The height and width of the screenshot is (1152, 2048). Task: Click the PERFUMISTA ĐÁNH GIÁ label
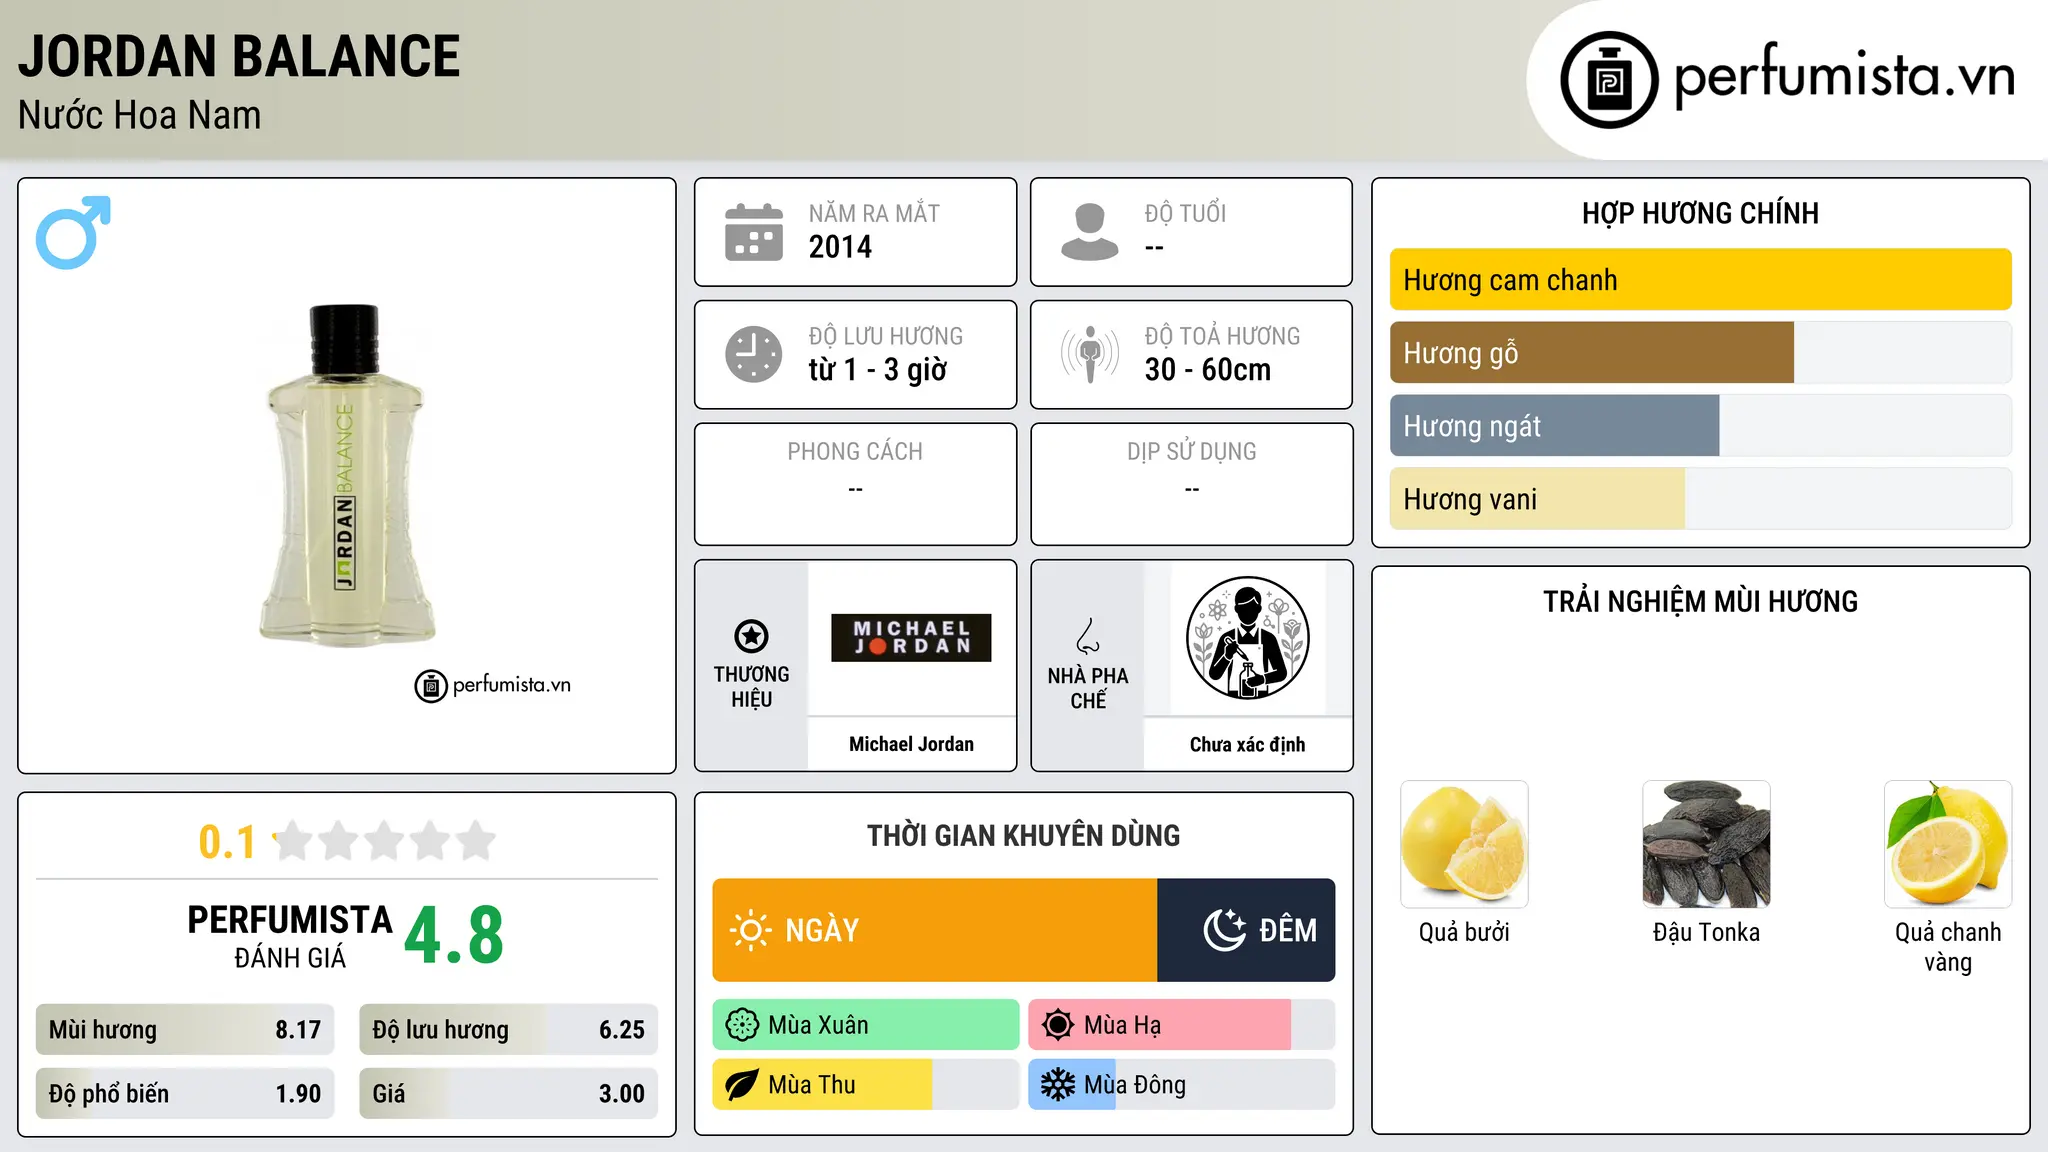(290, 936)
